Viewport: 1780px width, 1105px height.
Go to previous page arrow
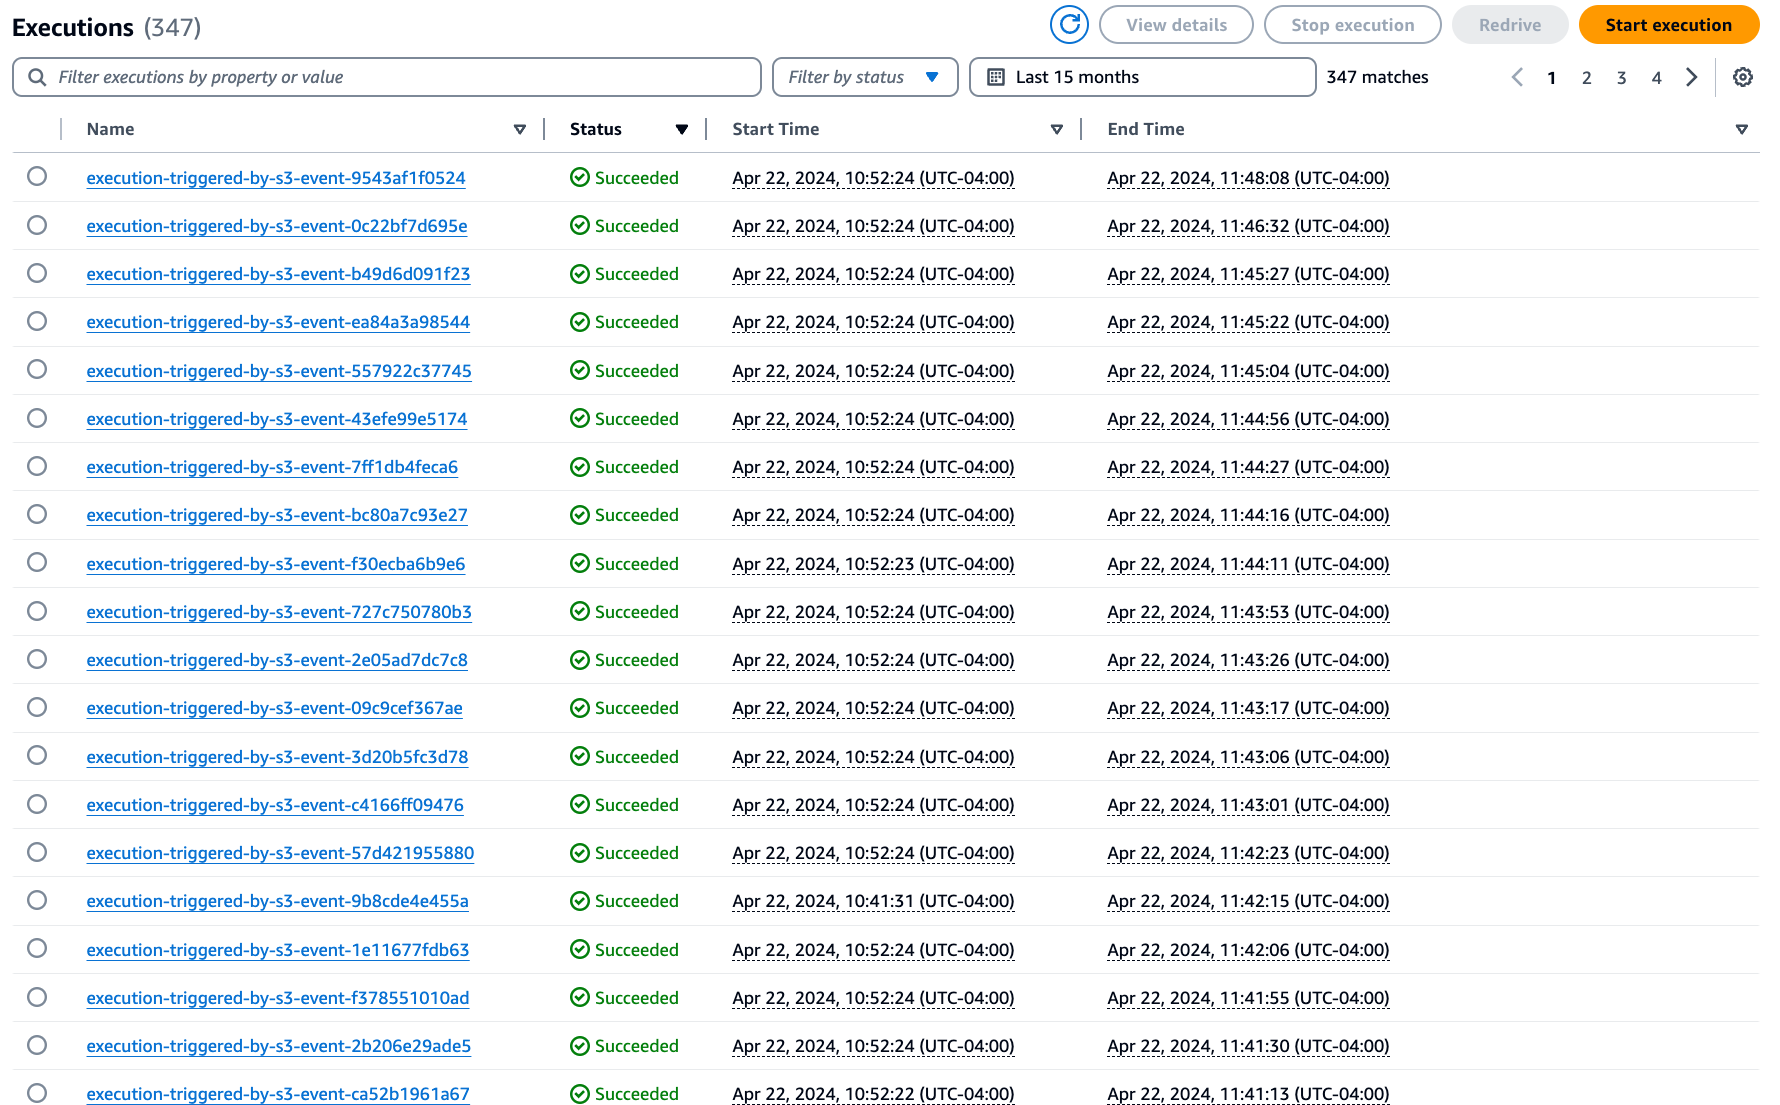[x=1517, y=77]
